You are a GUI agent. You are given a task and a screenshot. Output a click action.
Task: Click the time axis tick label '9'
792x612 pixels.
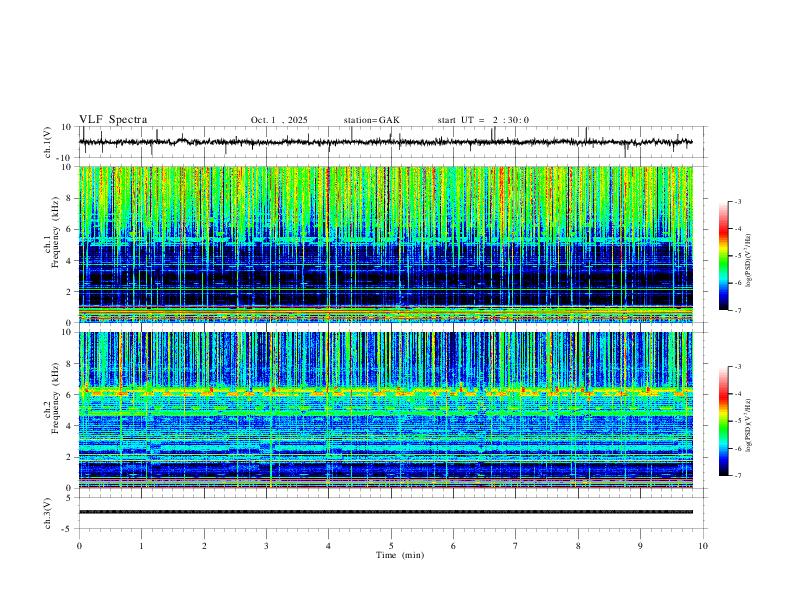[640, 546]
